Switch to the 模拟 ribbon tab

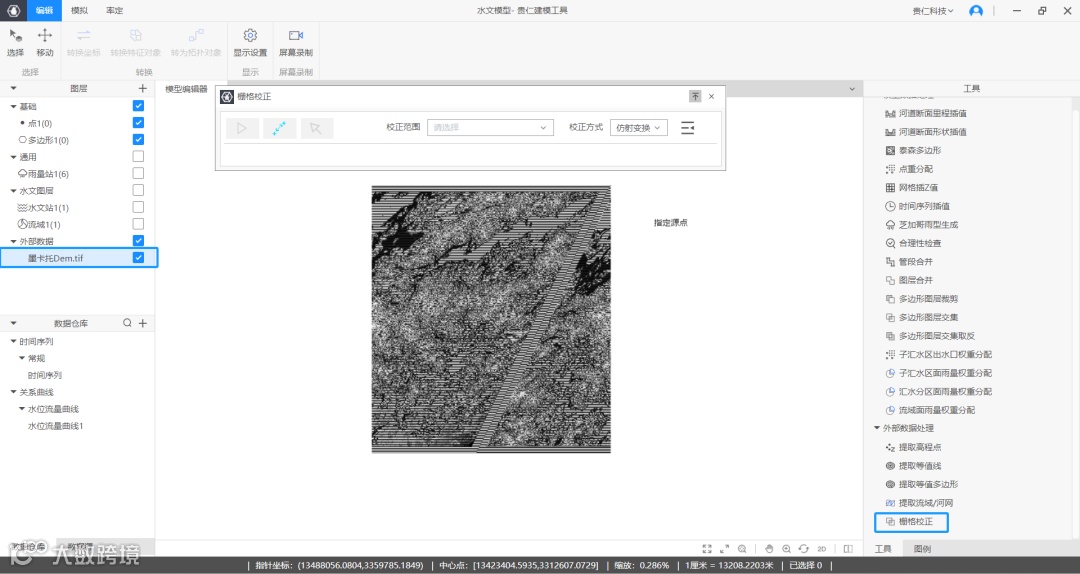79,10
